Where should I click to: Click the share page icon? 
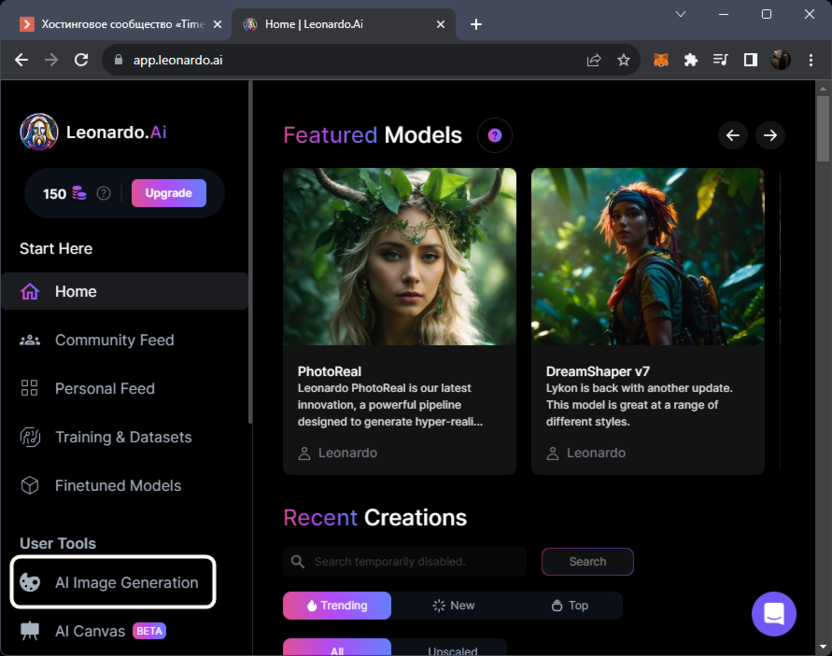pos(594,60)
